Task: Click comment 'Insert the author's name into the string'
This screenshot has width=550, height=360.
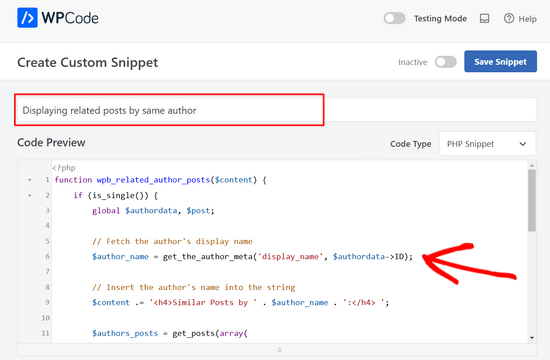Action: coord(194,287)
